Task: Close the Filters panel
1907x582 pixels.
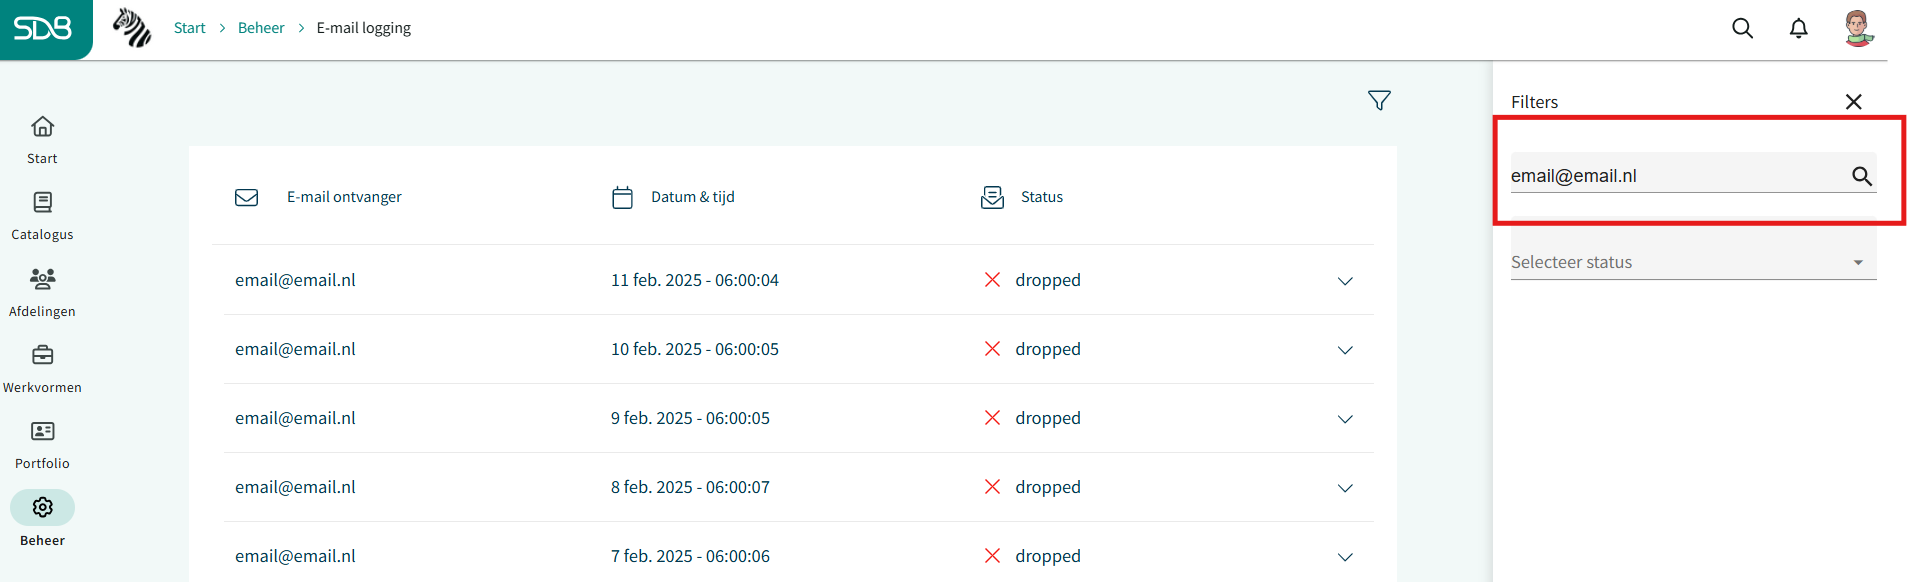Action: point(1853,102)
